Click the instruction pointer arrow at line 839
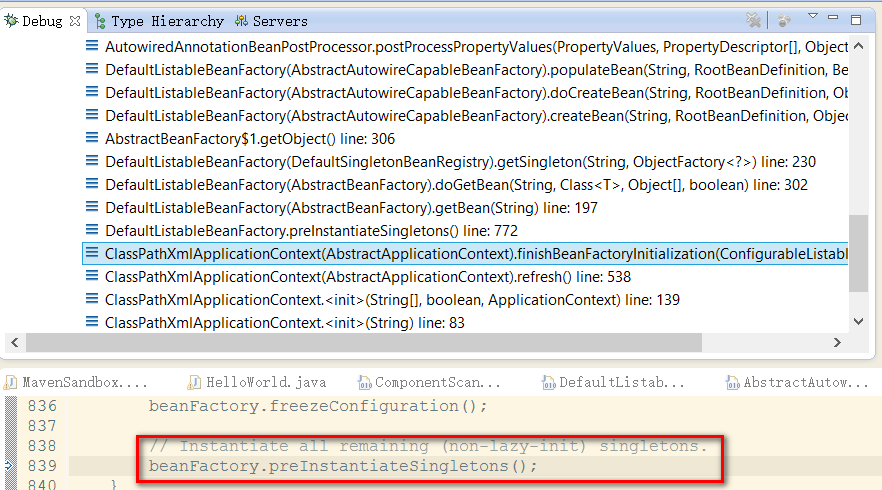This screenshot has height=490, width=882. 8,465
